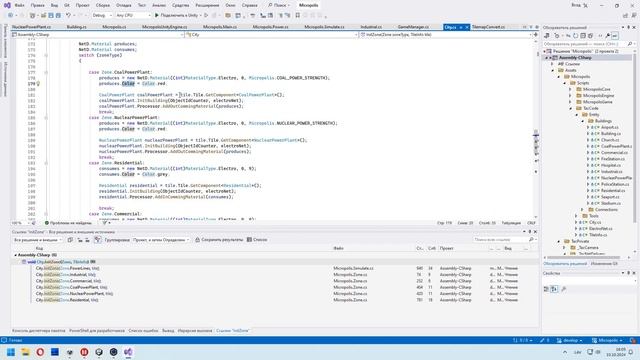
Task: Switch to the NuclearPowerPlant.cs tab
Action: tap(31, 27)
